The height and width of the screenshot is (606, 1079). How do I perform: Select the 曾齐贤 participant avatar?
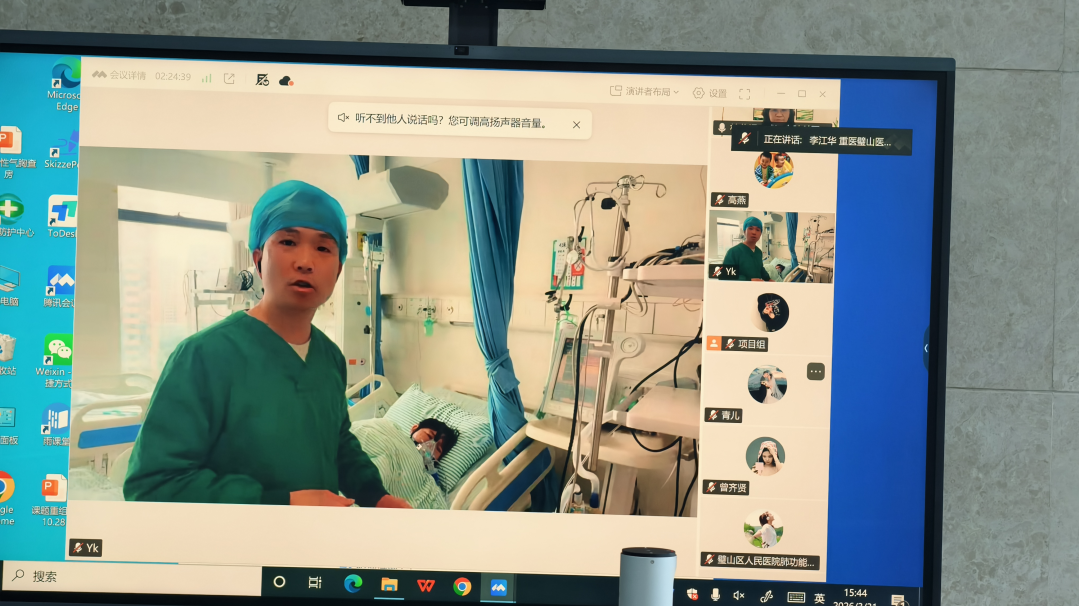765,457
